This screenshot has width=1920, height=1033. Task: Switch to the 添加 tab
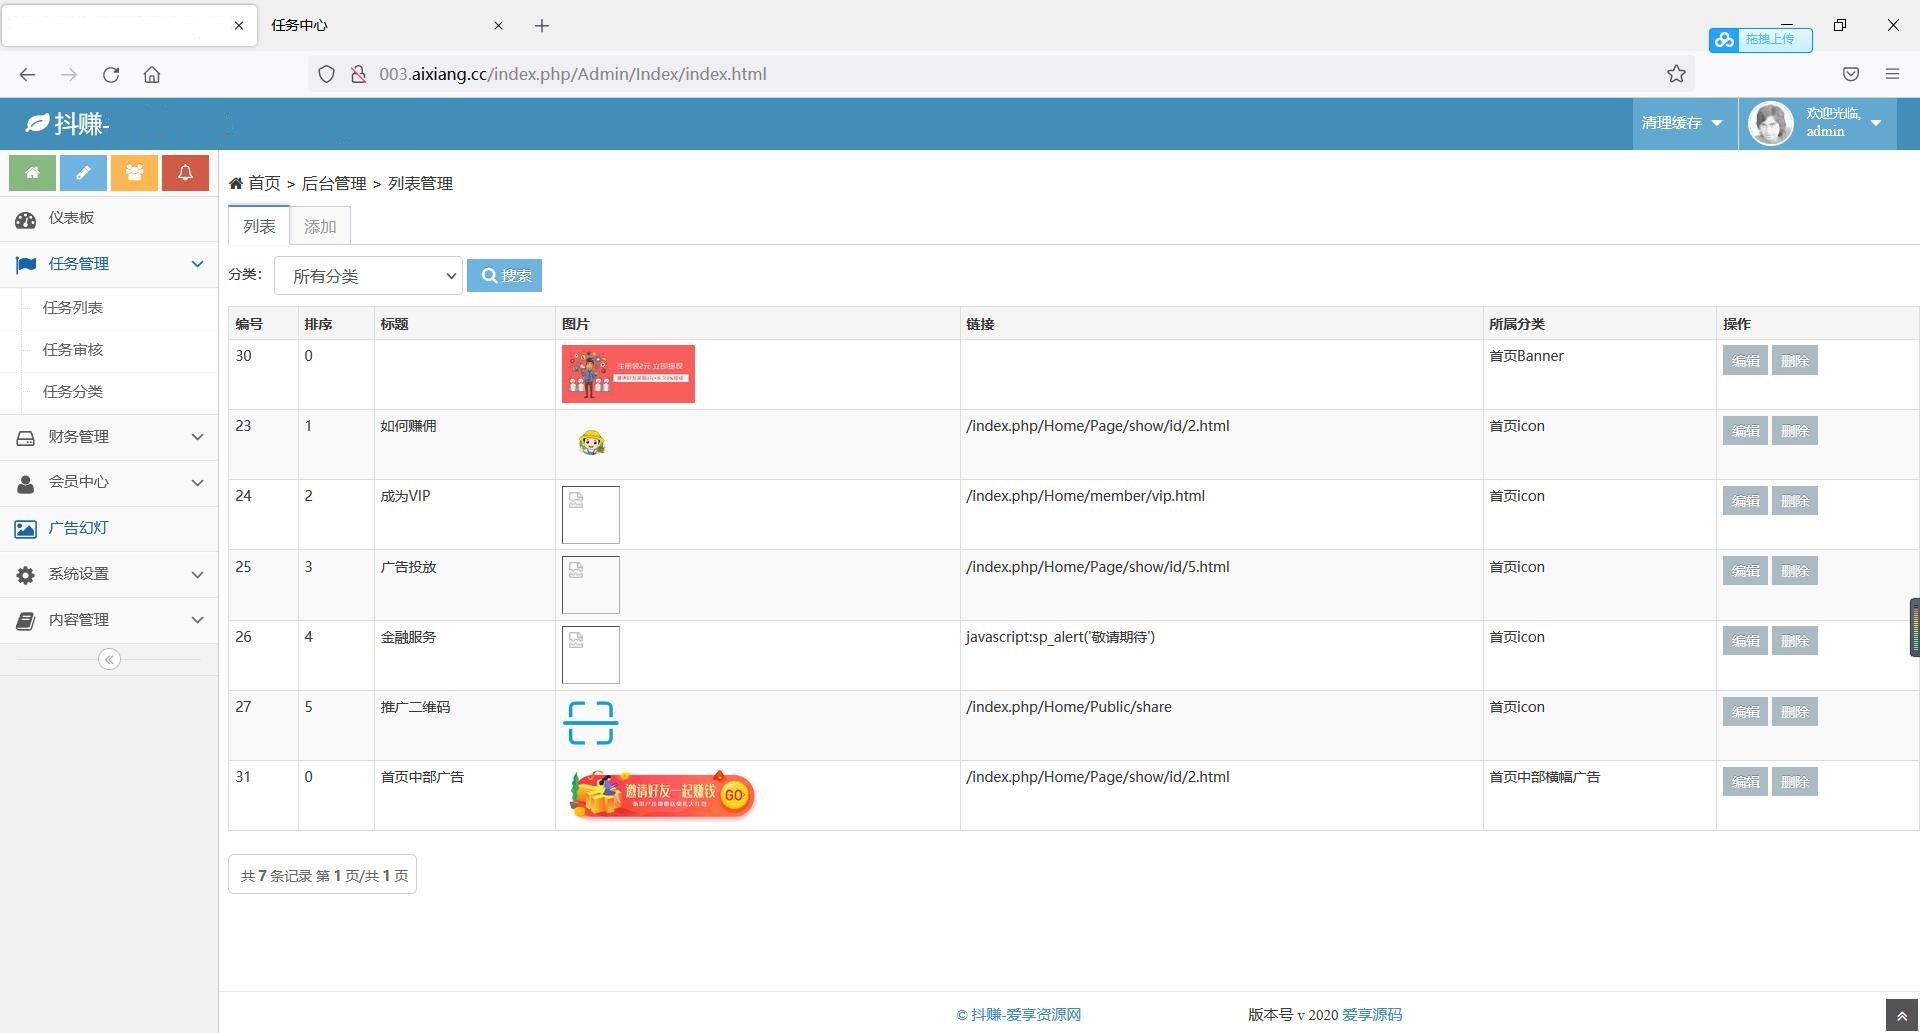(320, 227)
